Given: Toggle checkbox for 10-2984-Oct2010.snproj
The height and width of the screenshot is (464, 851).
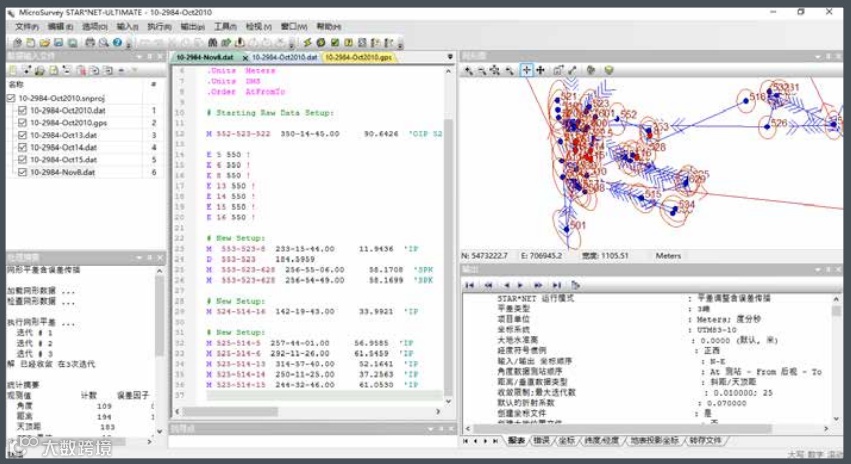Looking at the screenshot, I should pos(11,98).
